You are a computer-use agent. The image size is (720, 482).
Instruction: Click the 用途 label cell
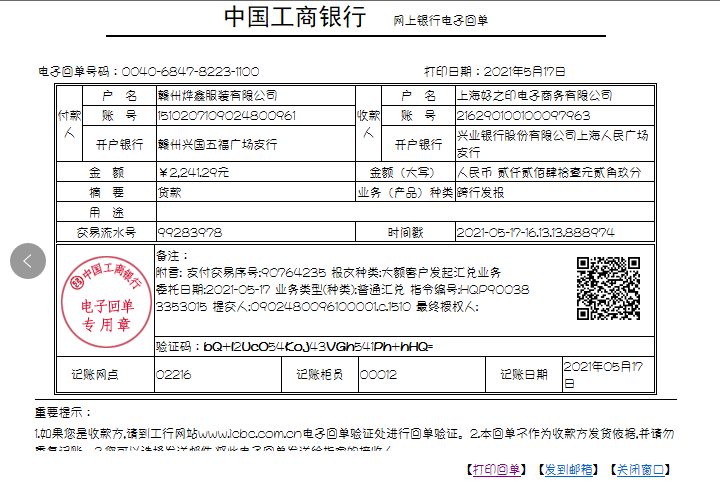coord(106,212)
